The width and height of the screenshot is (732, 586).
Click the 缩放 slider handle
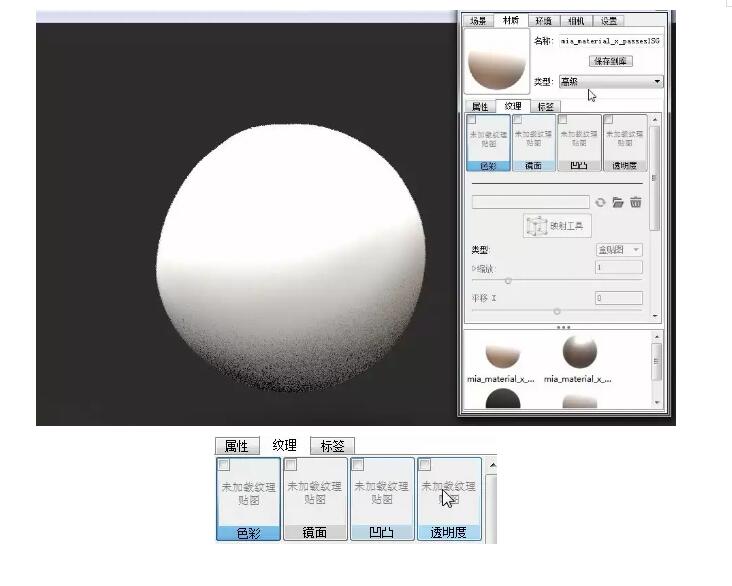tap(508, 281)
